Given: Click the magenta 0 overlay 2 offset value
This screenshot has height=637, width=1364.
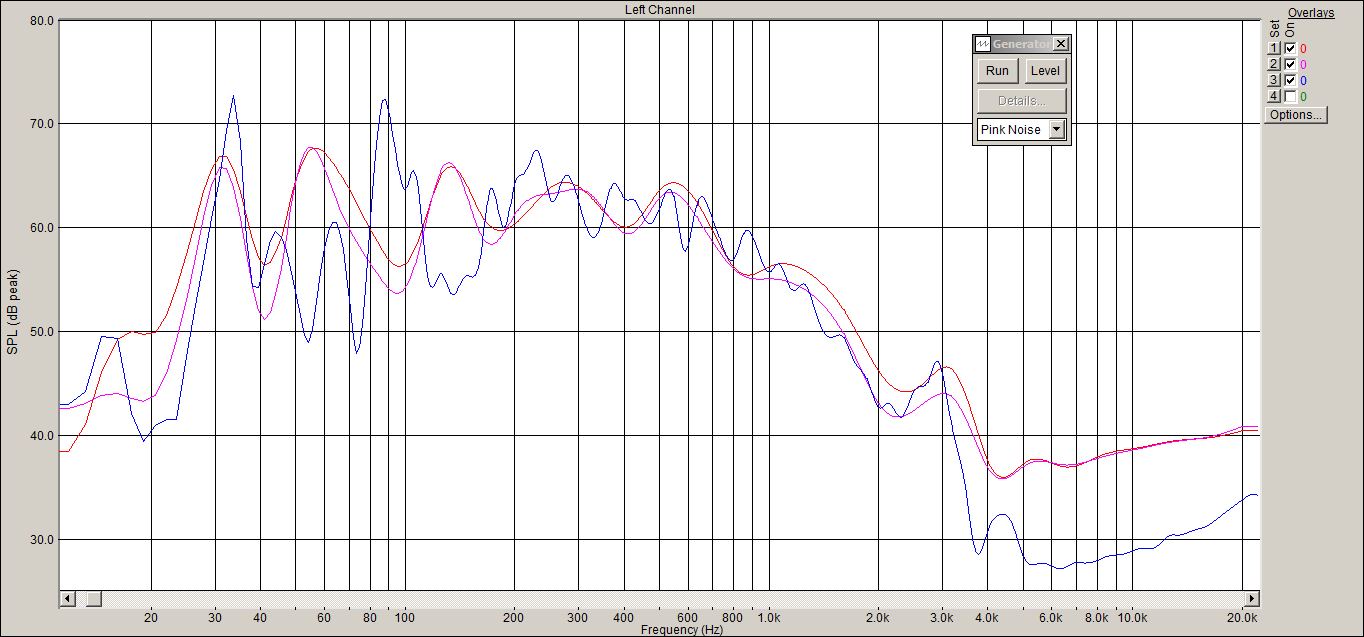Looking at the screenshot, I should click(1303, 64).
